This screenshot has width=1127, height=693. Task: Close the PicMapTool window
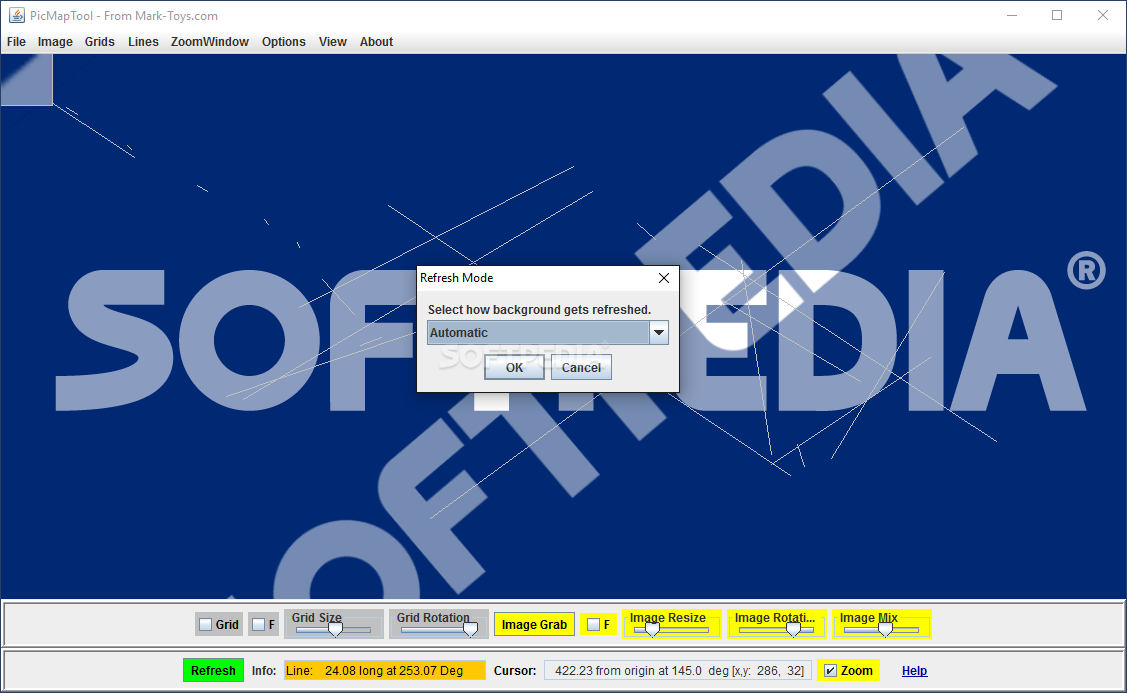(x=1103, y=15)
